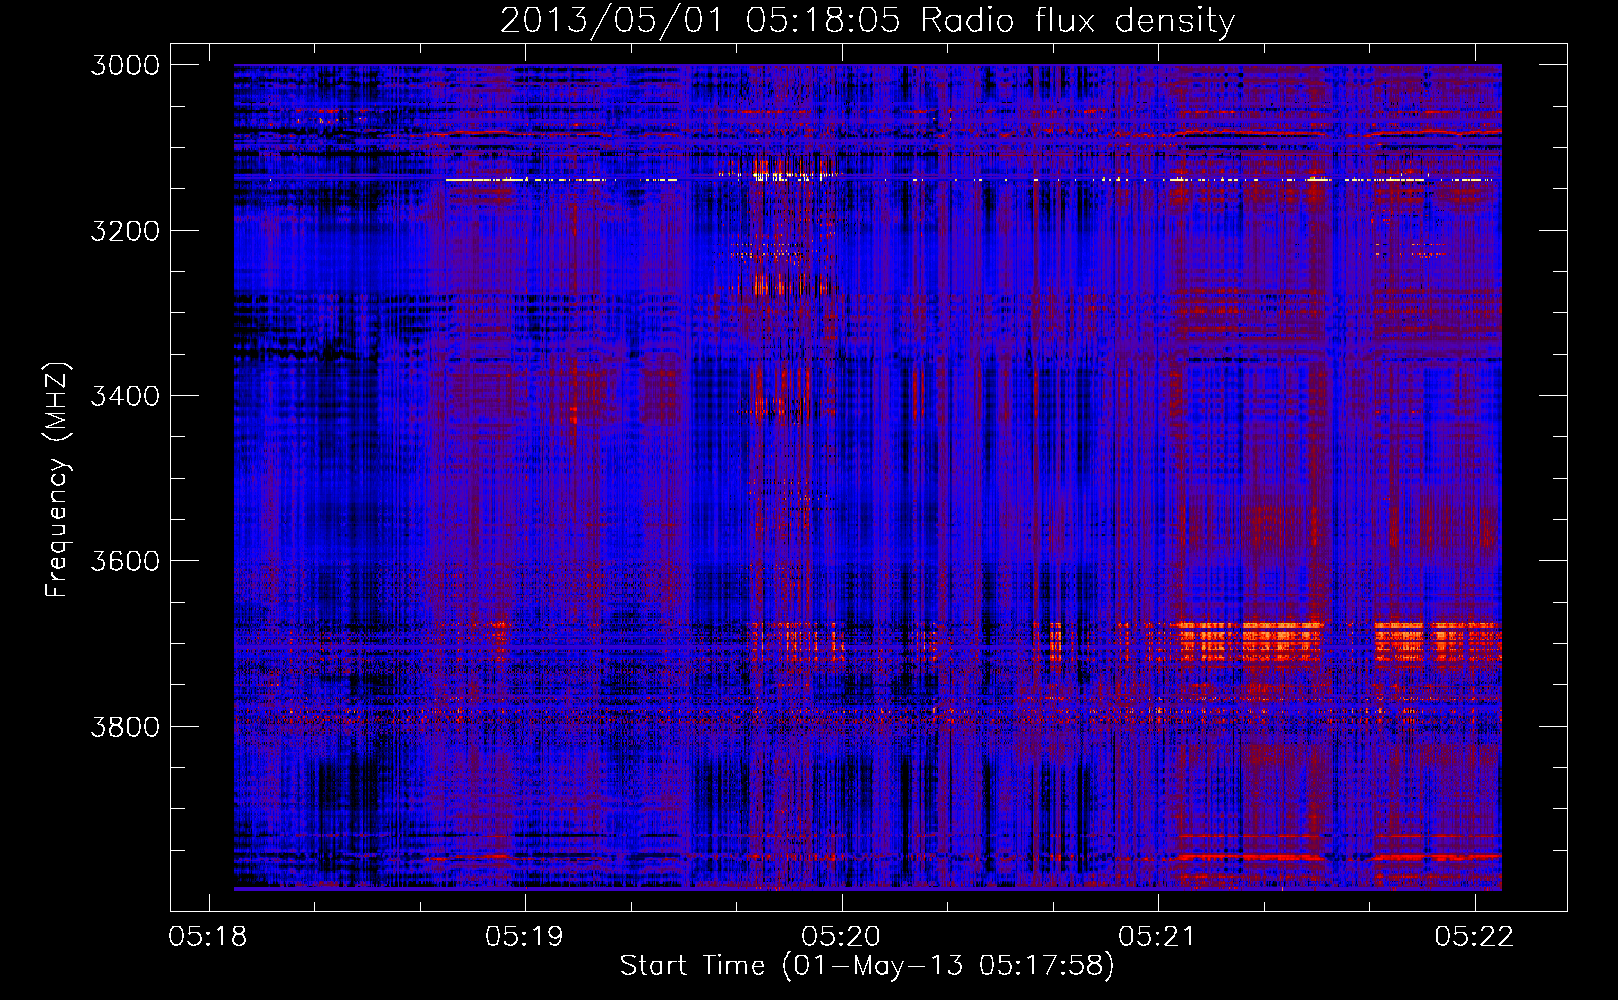The height and width of the screenshot is (1000, 1618).
Task: Click the "Frequency (MHZ)" axis label
Action: click(x=57, y=481)
